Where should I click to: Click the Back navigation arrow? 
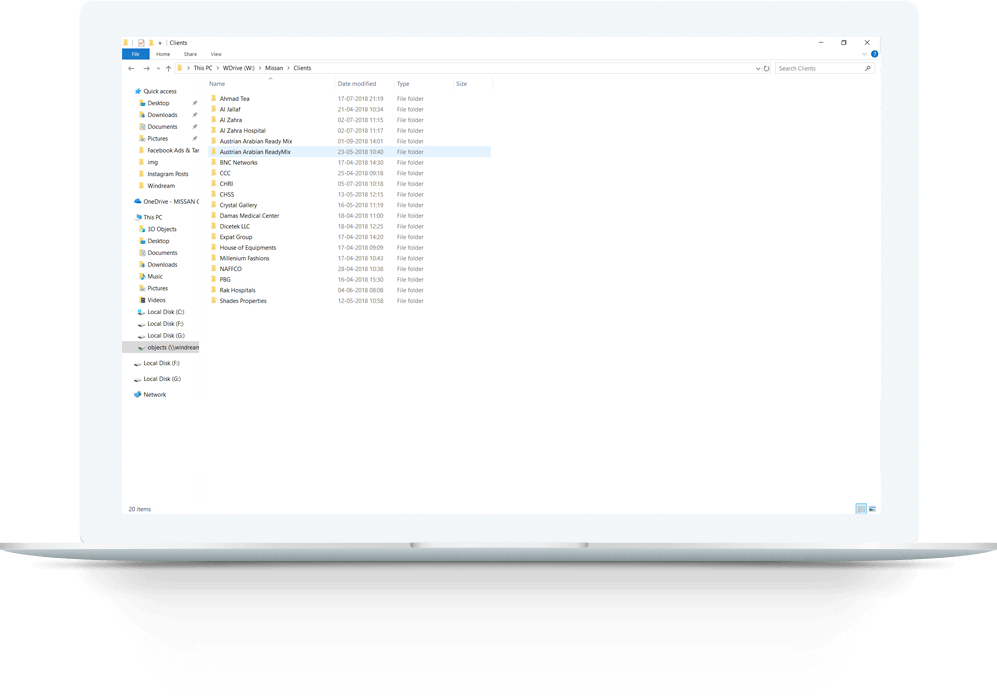click(132, 69)
